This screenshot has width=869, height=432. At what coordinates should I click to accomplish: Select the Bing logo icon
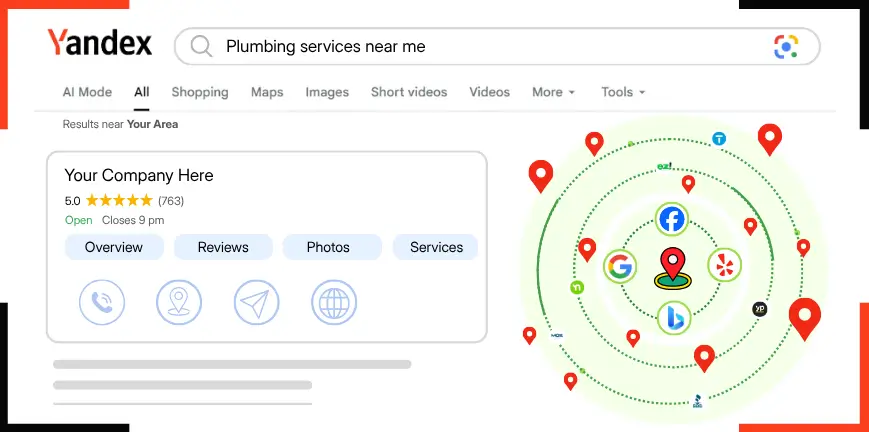tap(674, 318)
